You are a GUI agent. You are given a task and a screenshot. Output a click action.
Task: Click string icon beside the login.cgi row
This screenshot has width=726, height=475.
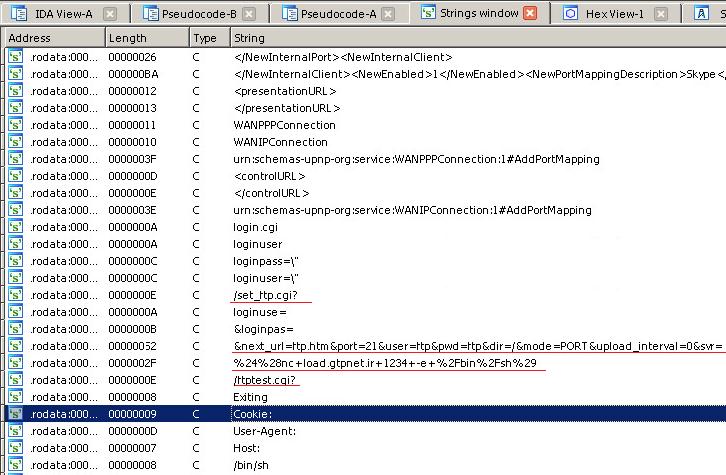[16, 227]
